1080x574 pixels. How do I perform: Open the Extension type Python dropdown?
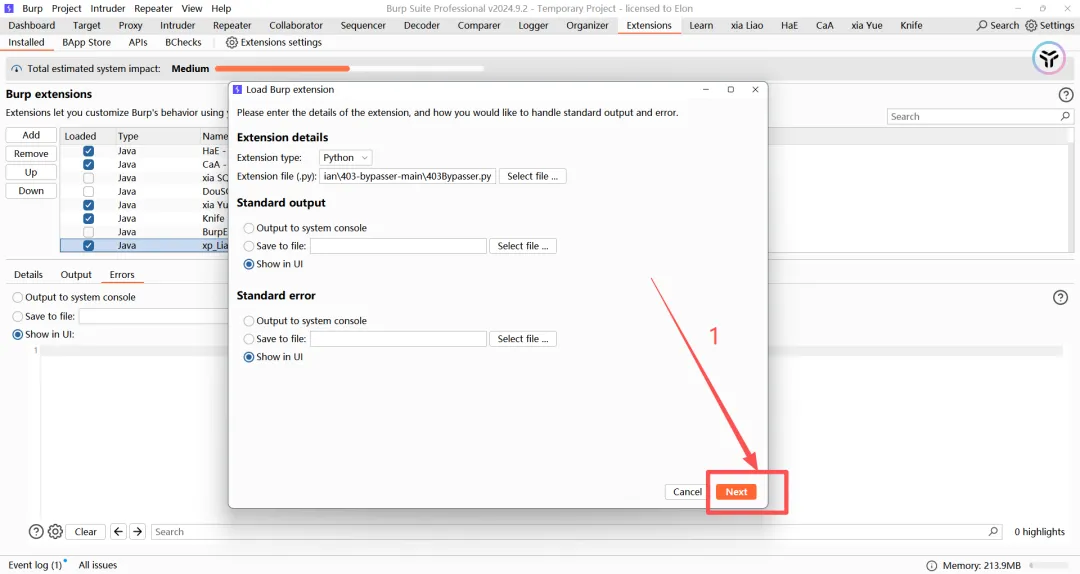346,158
